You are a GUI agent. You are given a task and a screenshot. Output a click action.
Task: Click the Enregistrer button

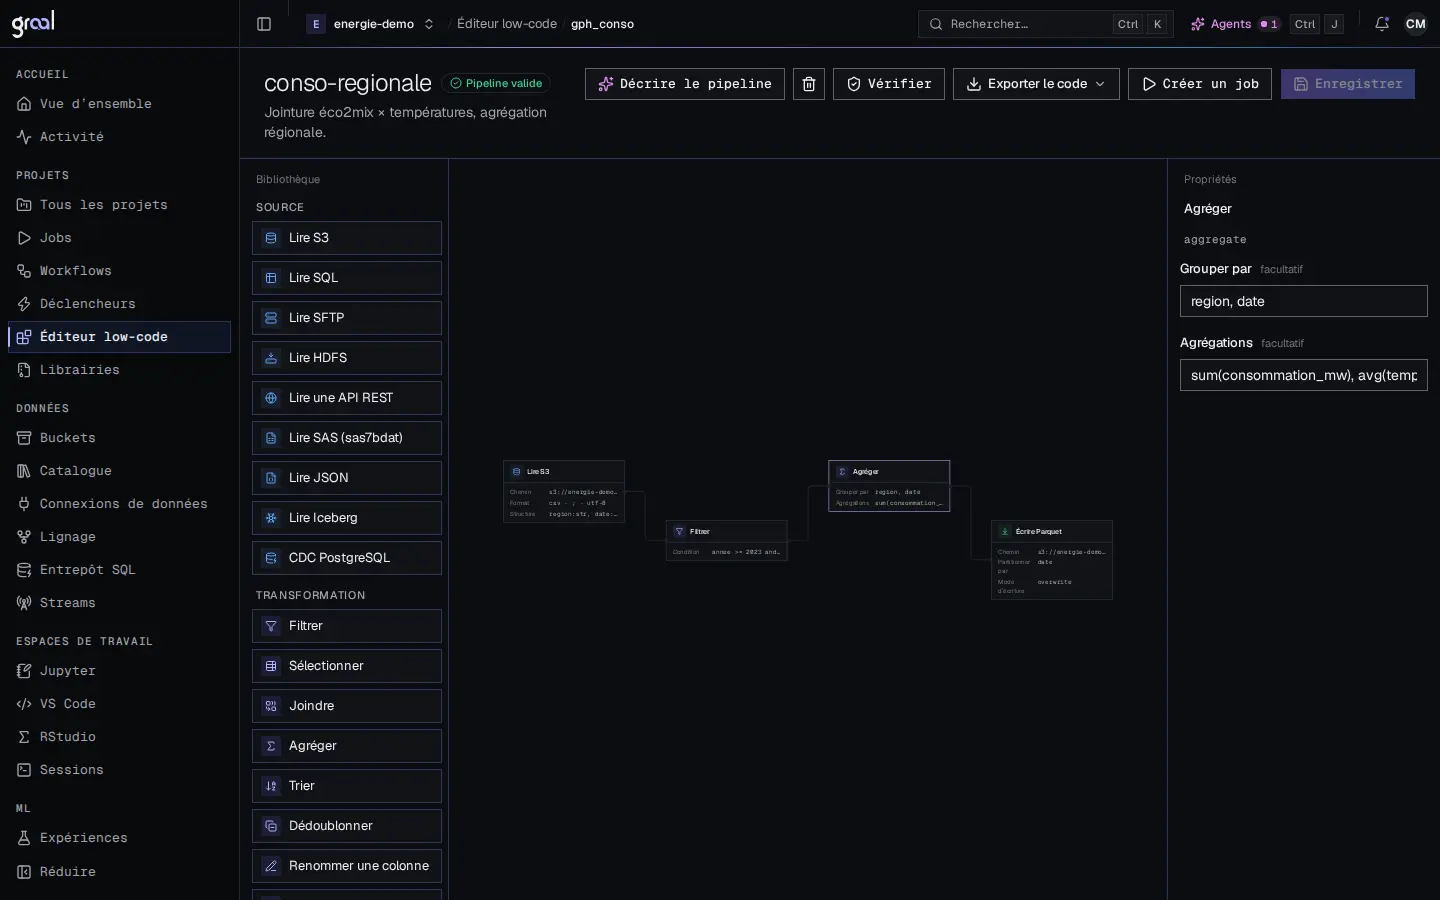pyautogui.click(x=1348, y=84)
